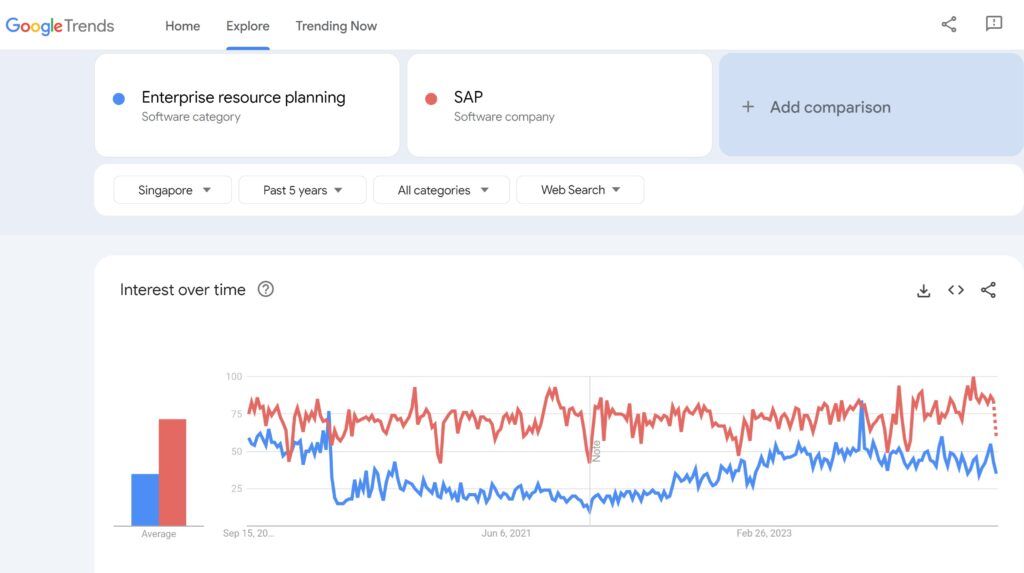Open the All categories dropdown
The height and width of the screenshot is (573, 1024).
click(442, 190)
